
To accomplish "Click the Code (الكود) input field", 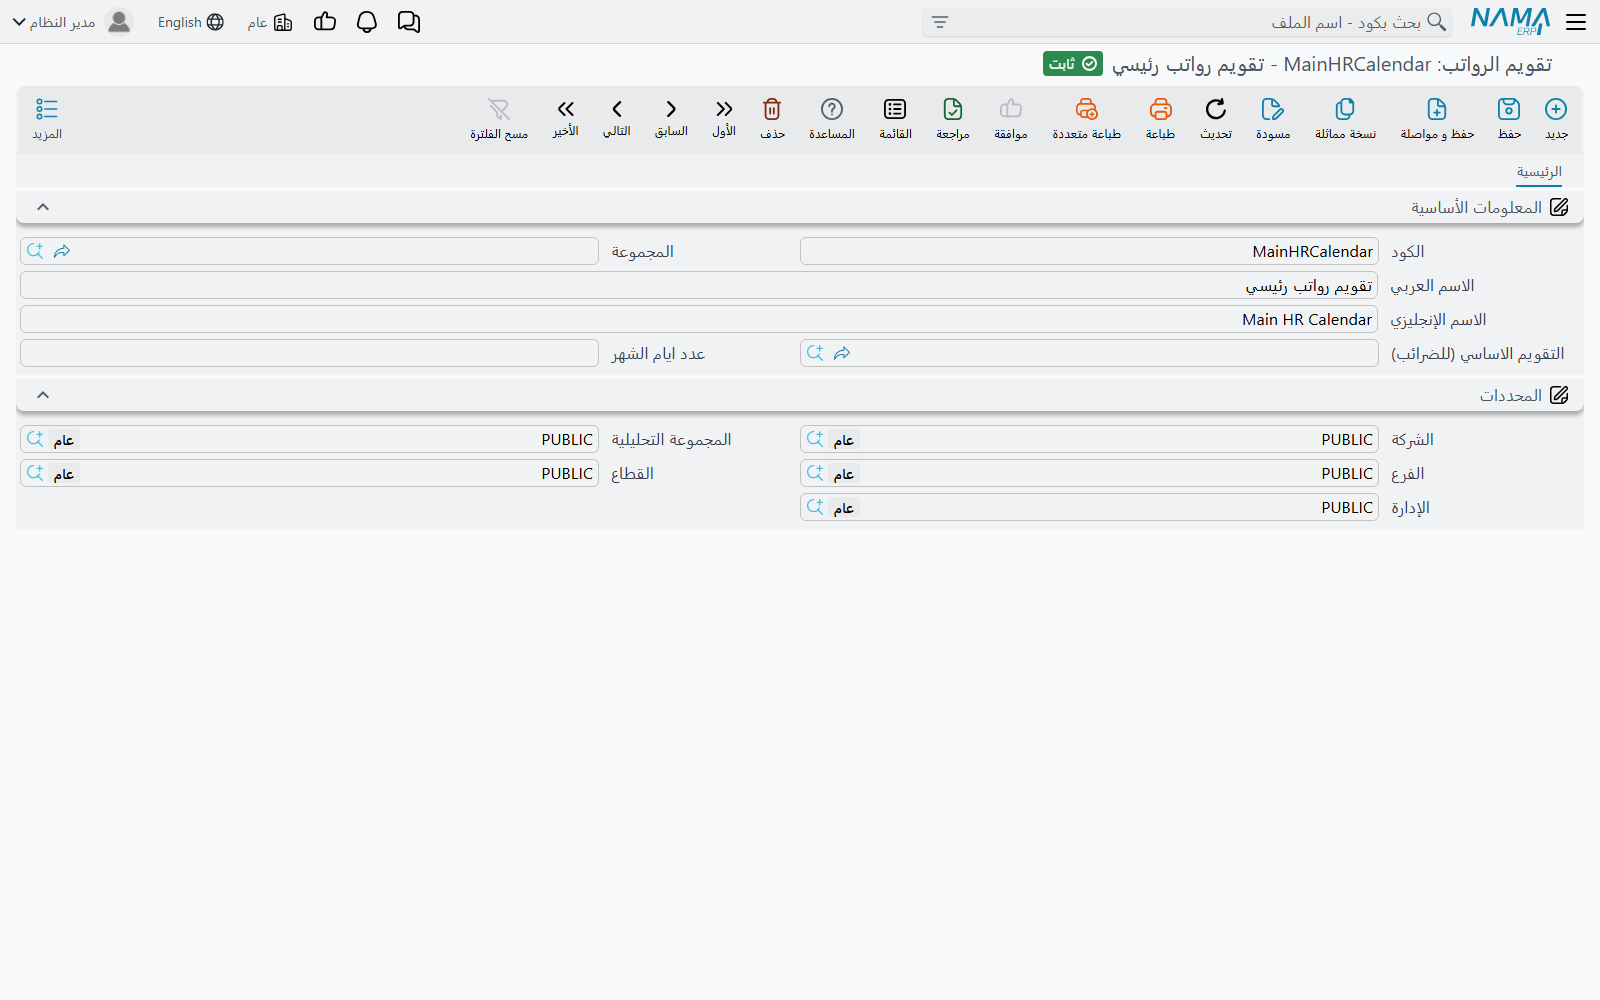I will [x=1089, y=251].
